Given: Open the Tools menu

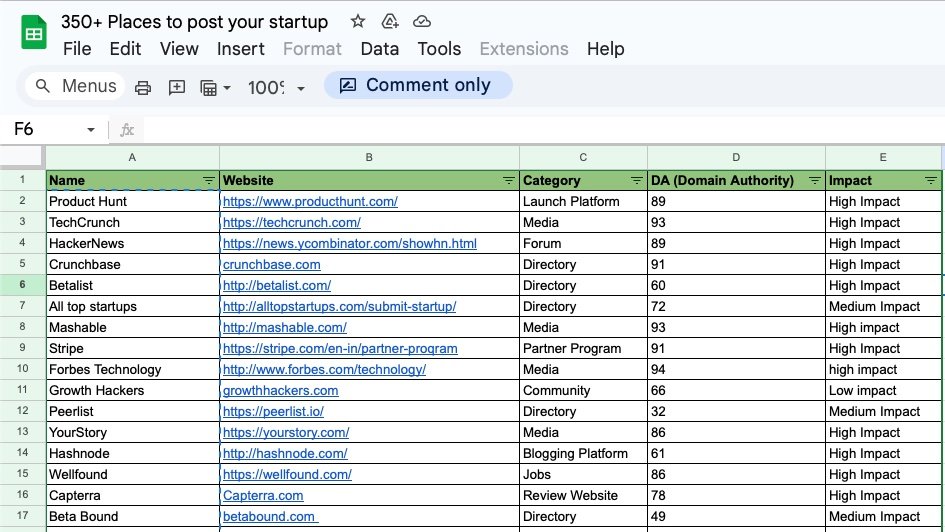Looking at the screenshot, I should click(439, 49).
